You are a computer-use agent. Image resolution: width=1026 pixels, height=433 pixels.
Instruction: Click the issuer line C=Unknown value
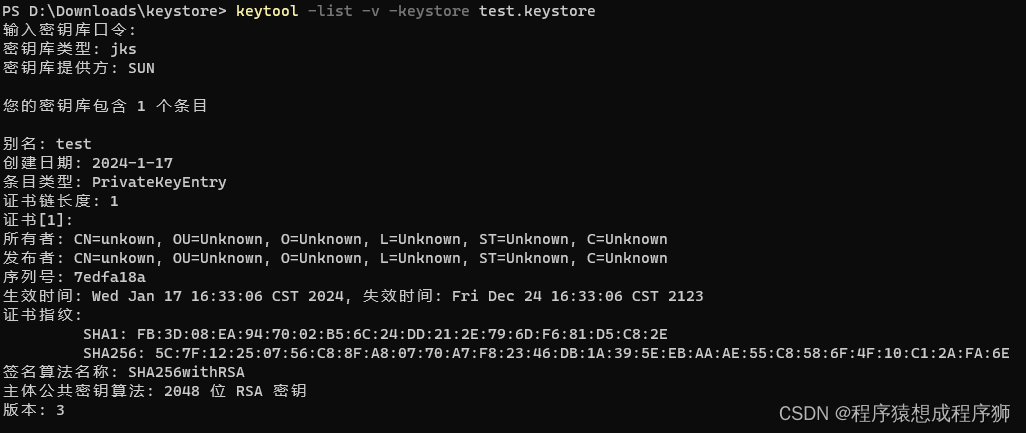click(627, 258)
